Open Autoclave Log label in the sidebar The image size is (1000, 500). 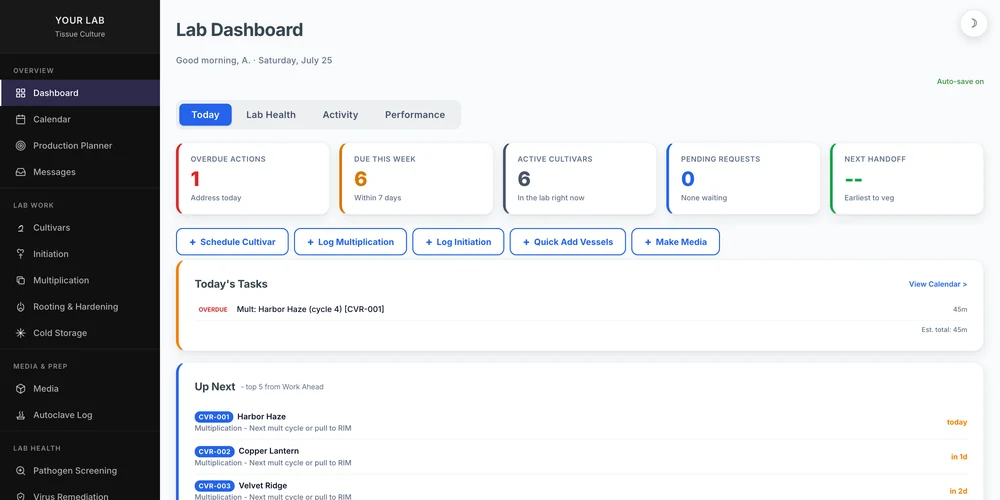62,415
